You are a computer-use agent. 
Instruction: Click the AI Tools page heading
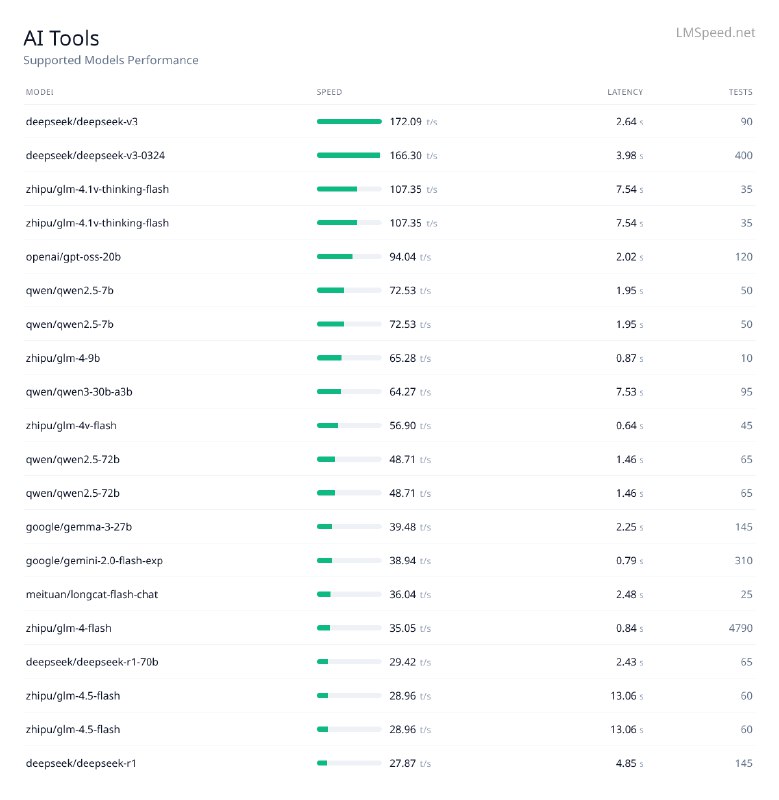click(61, 38)
